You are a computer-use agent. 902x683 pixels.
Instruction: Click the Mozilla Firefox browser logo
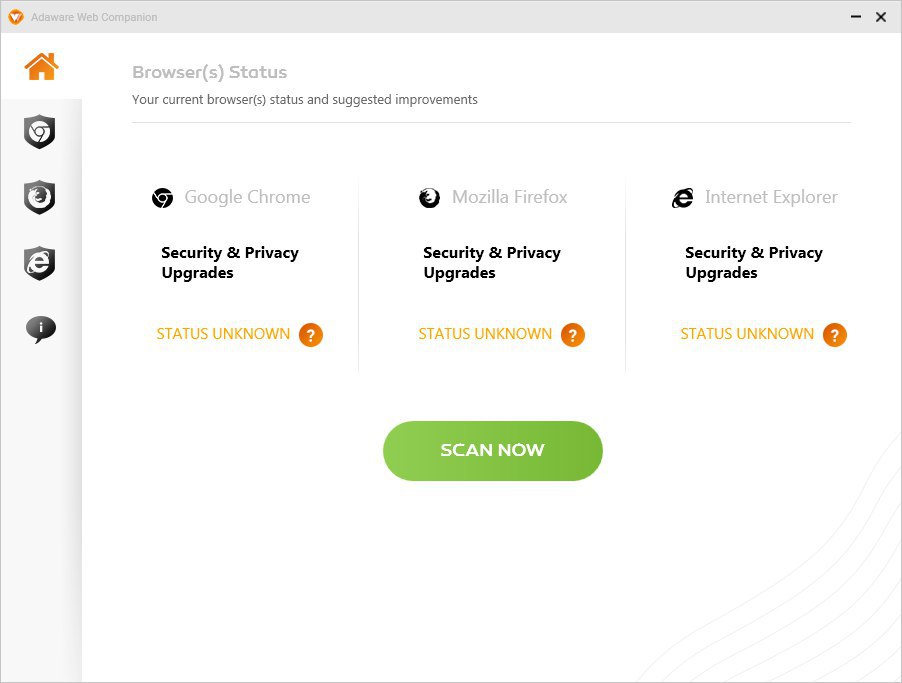429,198
